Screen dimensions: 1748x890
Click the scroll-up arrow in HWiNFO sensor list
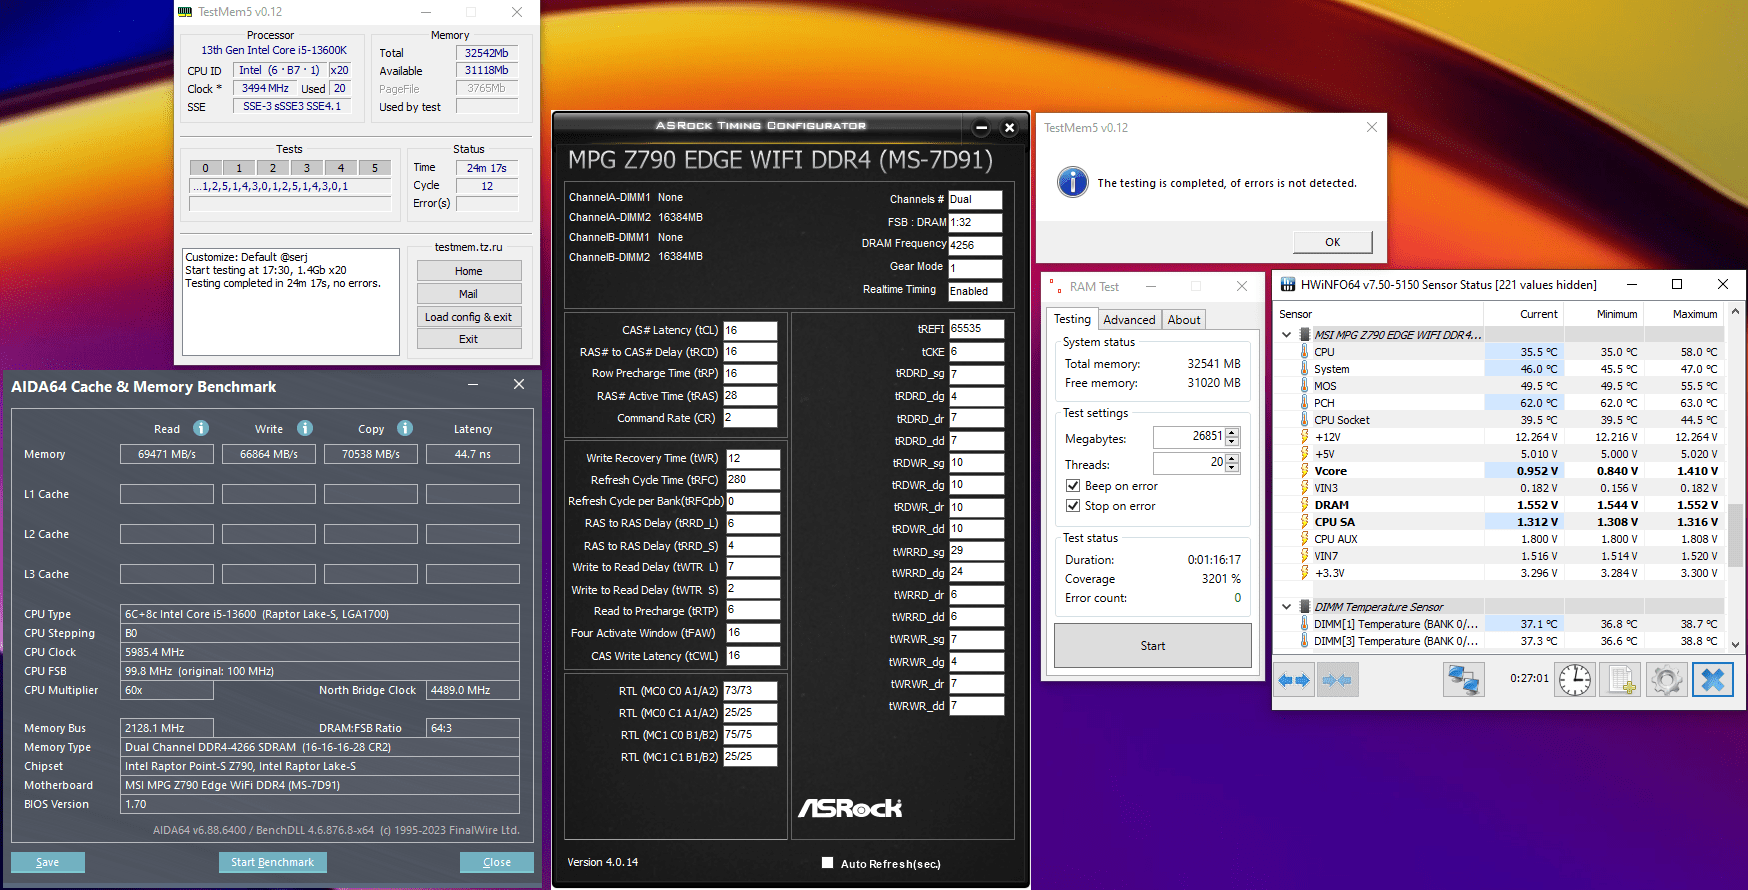pos(1735,312)
